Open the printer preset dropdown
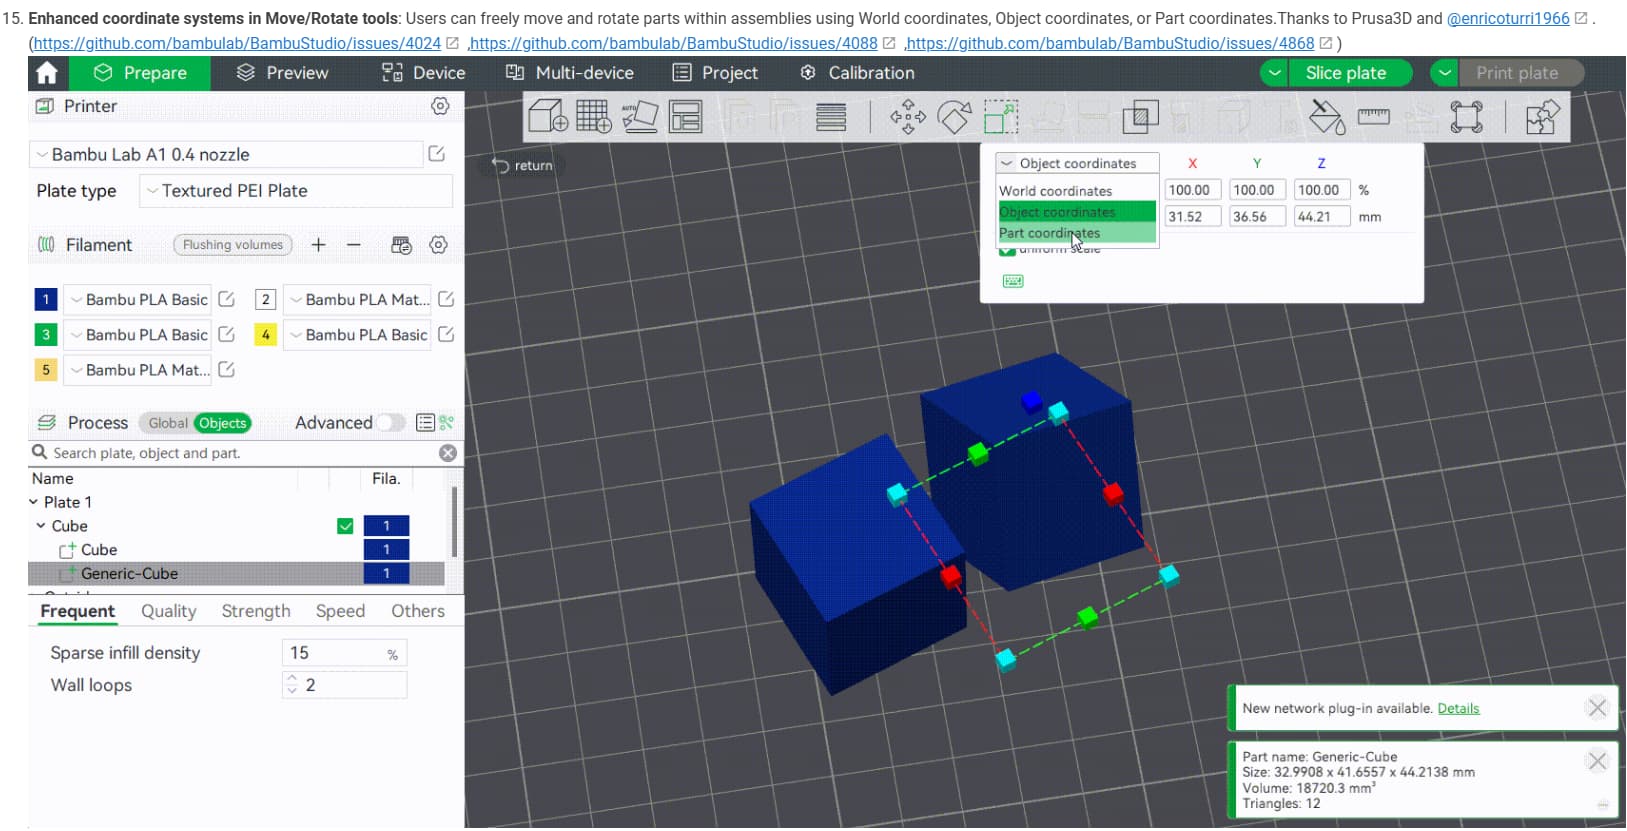This screenshot has height=831, width=1627. pyautogui.click(x=226, y=155)
